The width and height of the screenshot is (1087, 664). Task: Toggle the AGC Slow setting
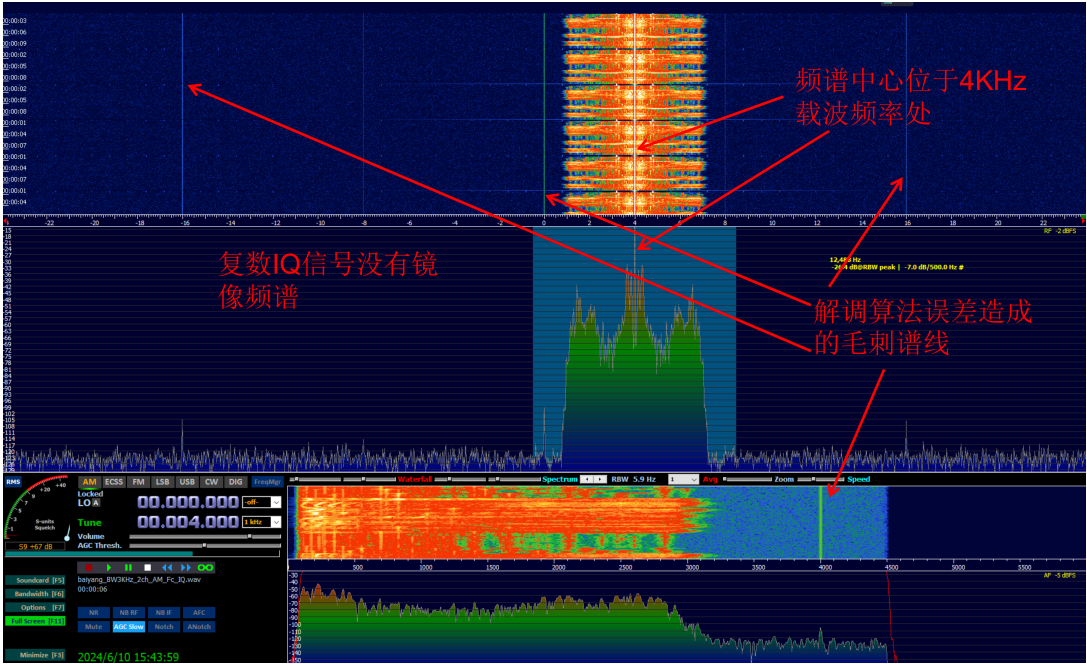[128, 627]
